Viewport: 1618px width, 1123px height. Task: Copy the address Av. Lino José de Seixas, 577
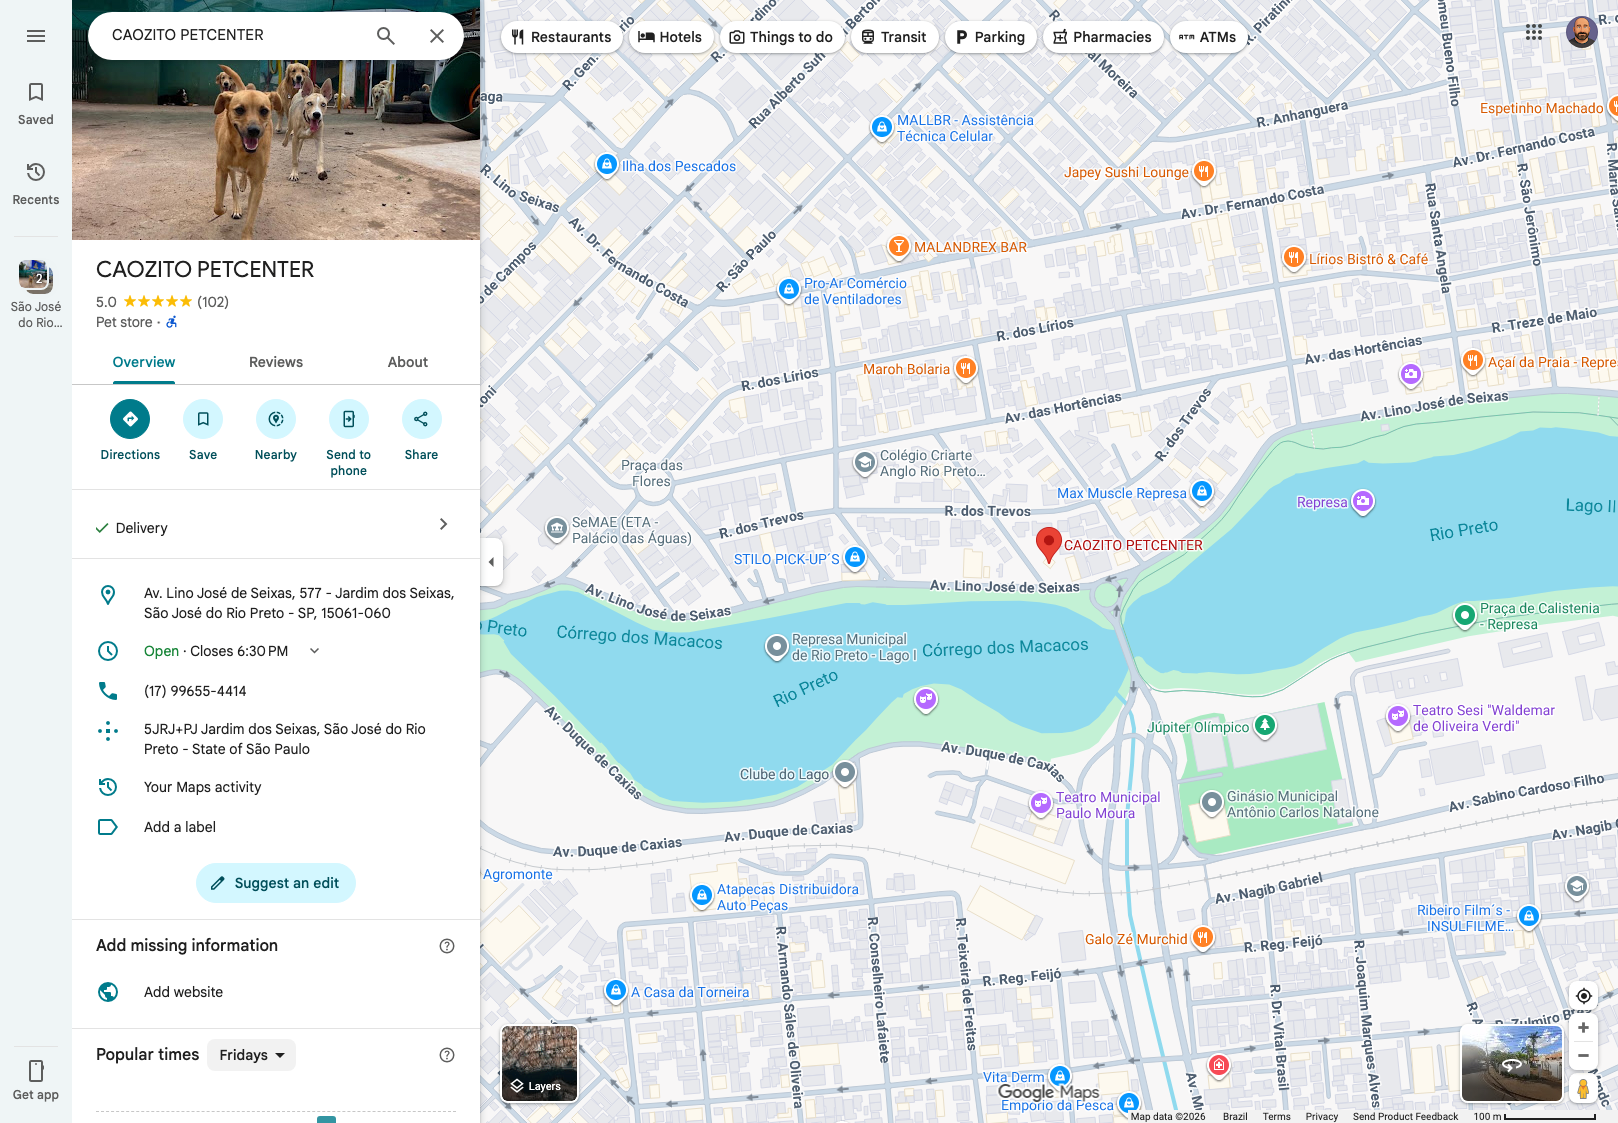(276, 603)
